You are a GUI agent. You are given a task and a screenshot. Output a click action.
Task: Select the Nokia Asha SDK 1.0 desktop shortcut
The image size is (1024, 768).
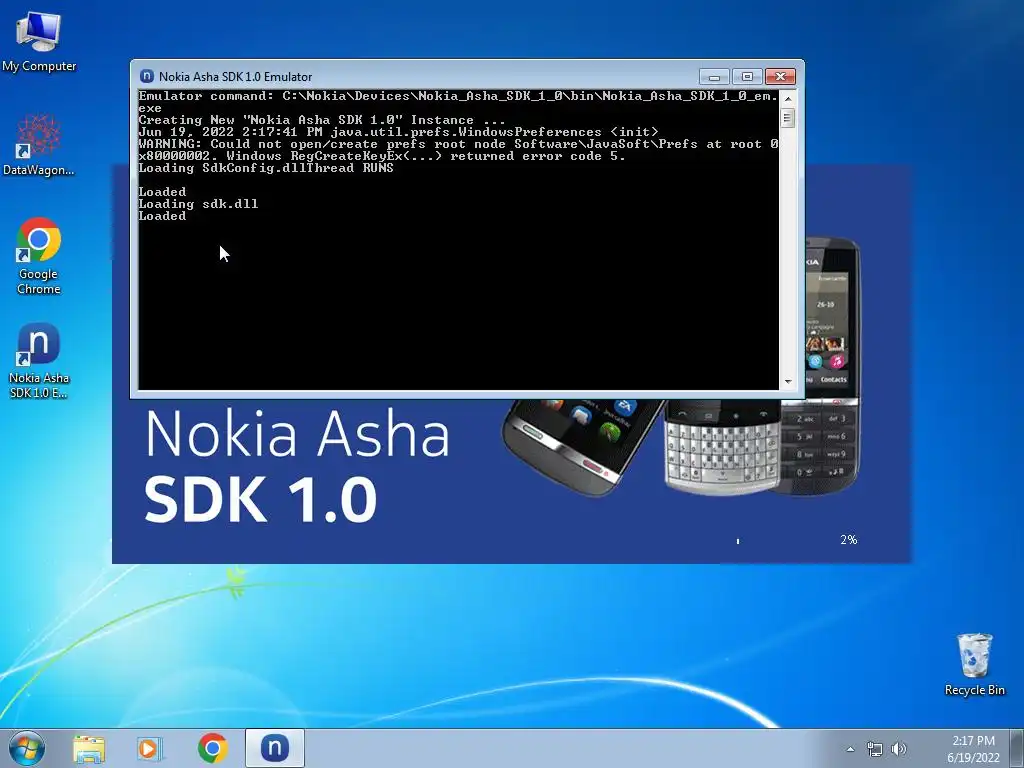[39, 360]
